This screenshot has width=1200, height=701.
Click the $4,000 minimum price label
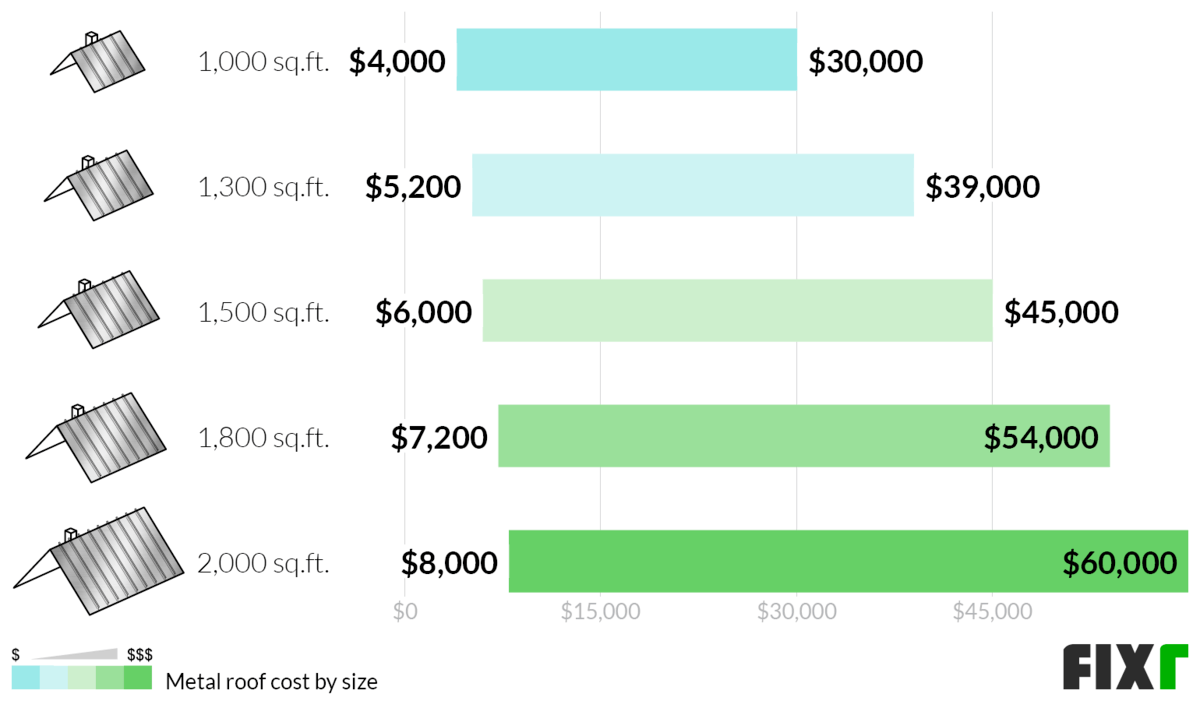[397, 62]
